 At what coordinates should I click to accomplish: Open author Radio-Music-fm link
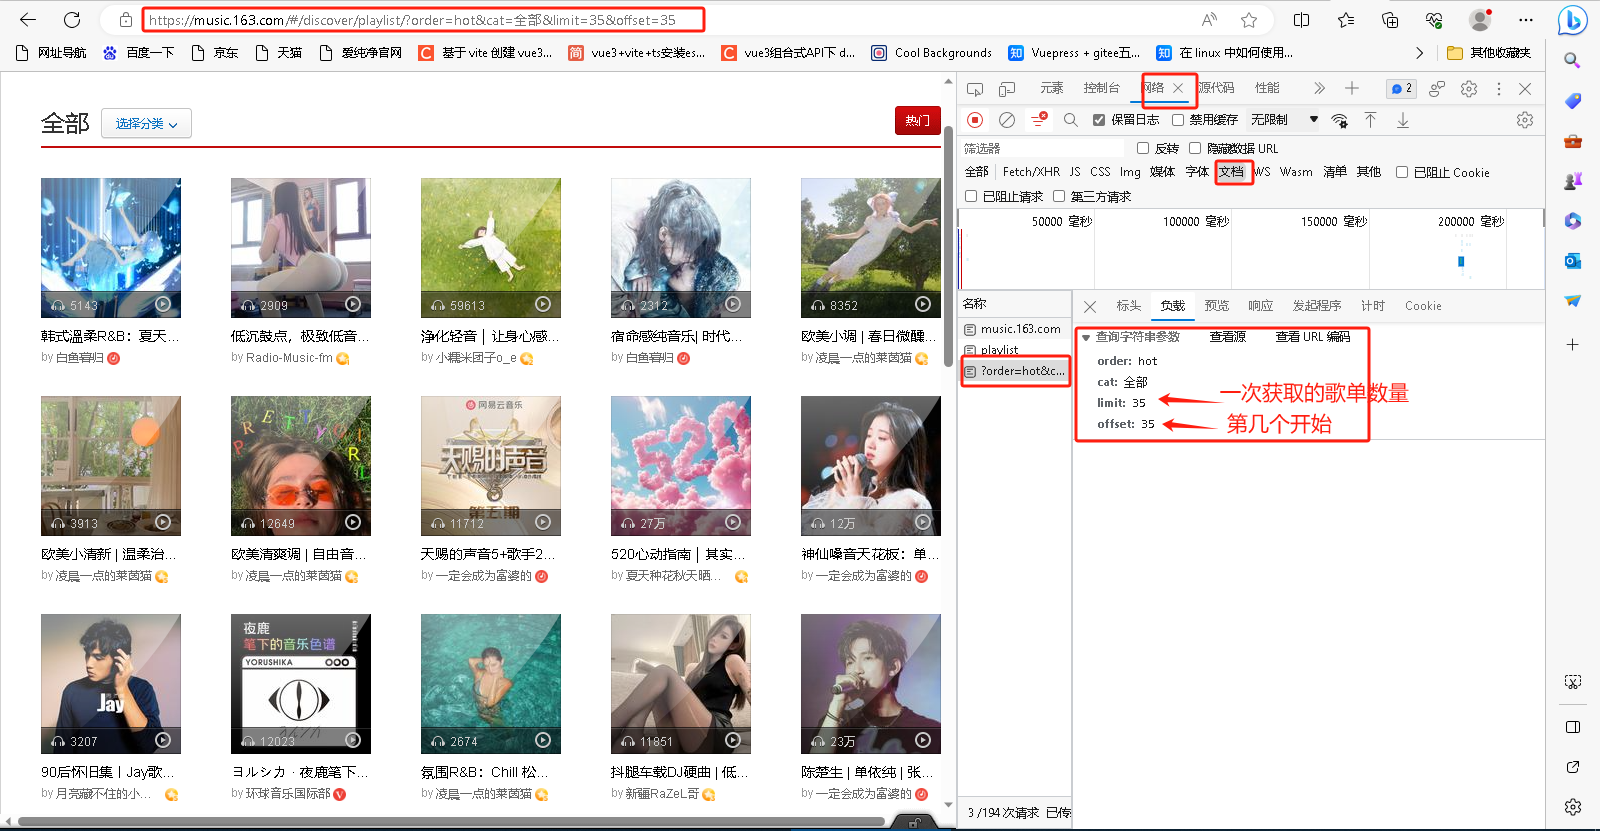[289, 358]
